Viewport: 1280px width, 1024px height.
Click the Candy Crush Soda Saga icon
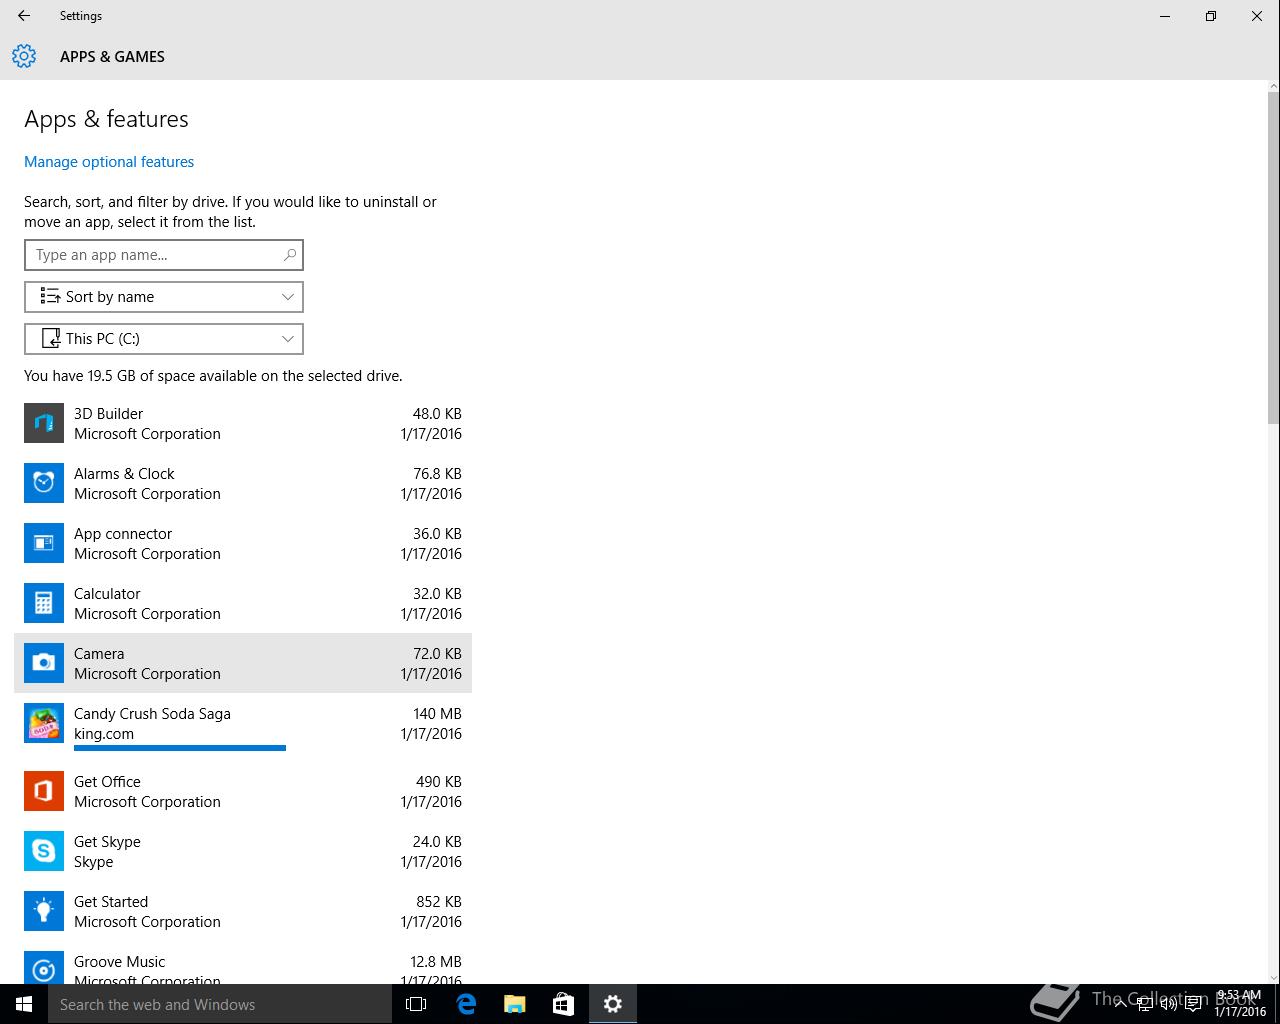(44, 723)
